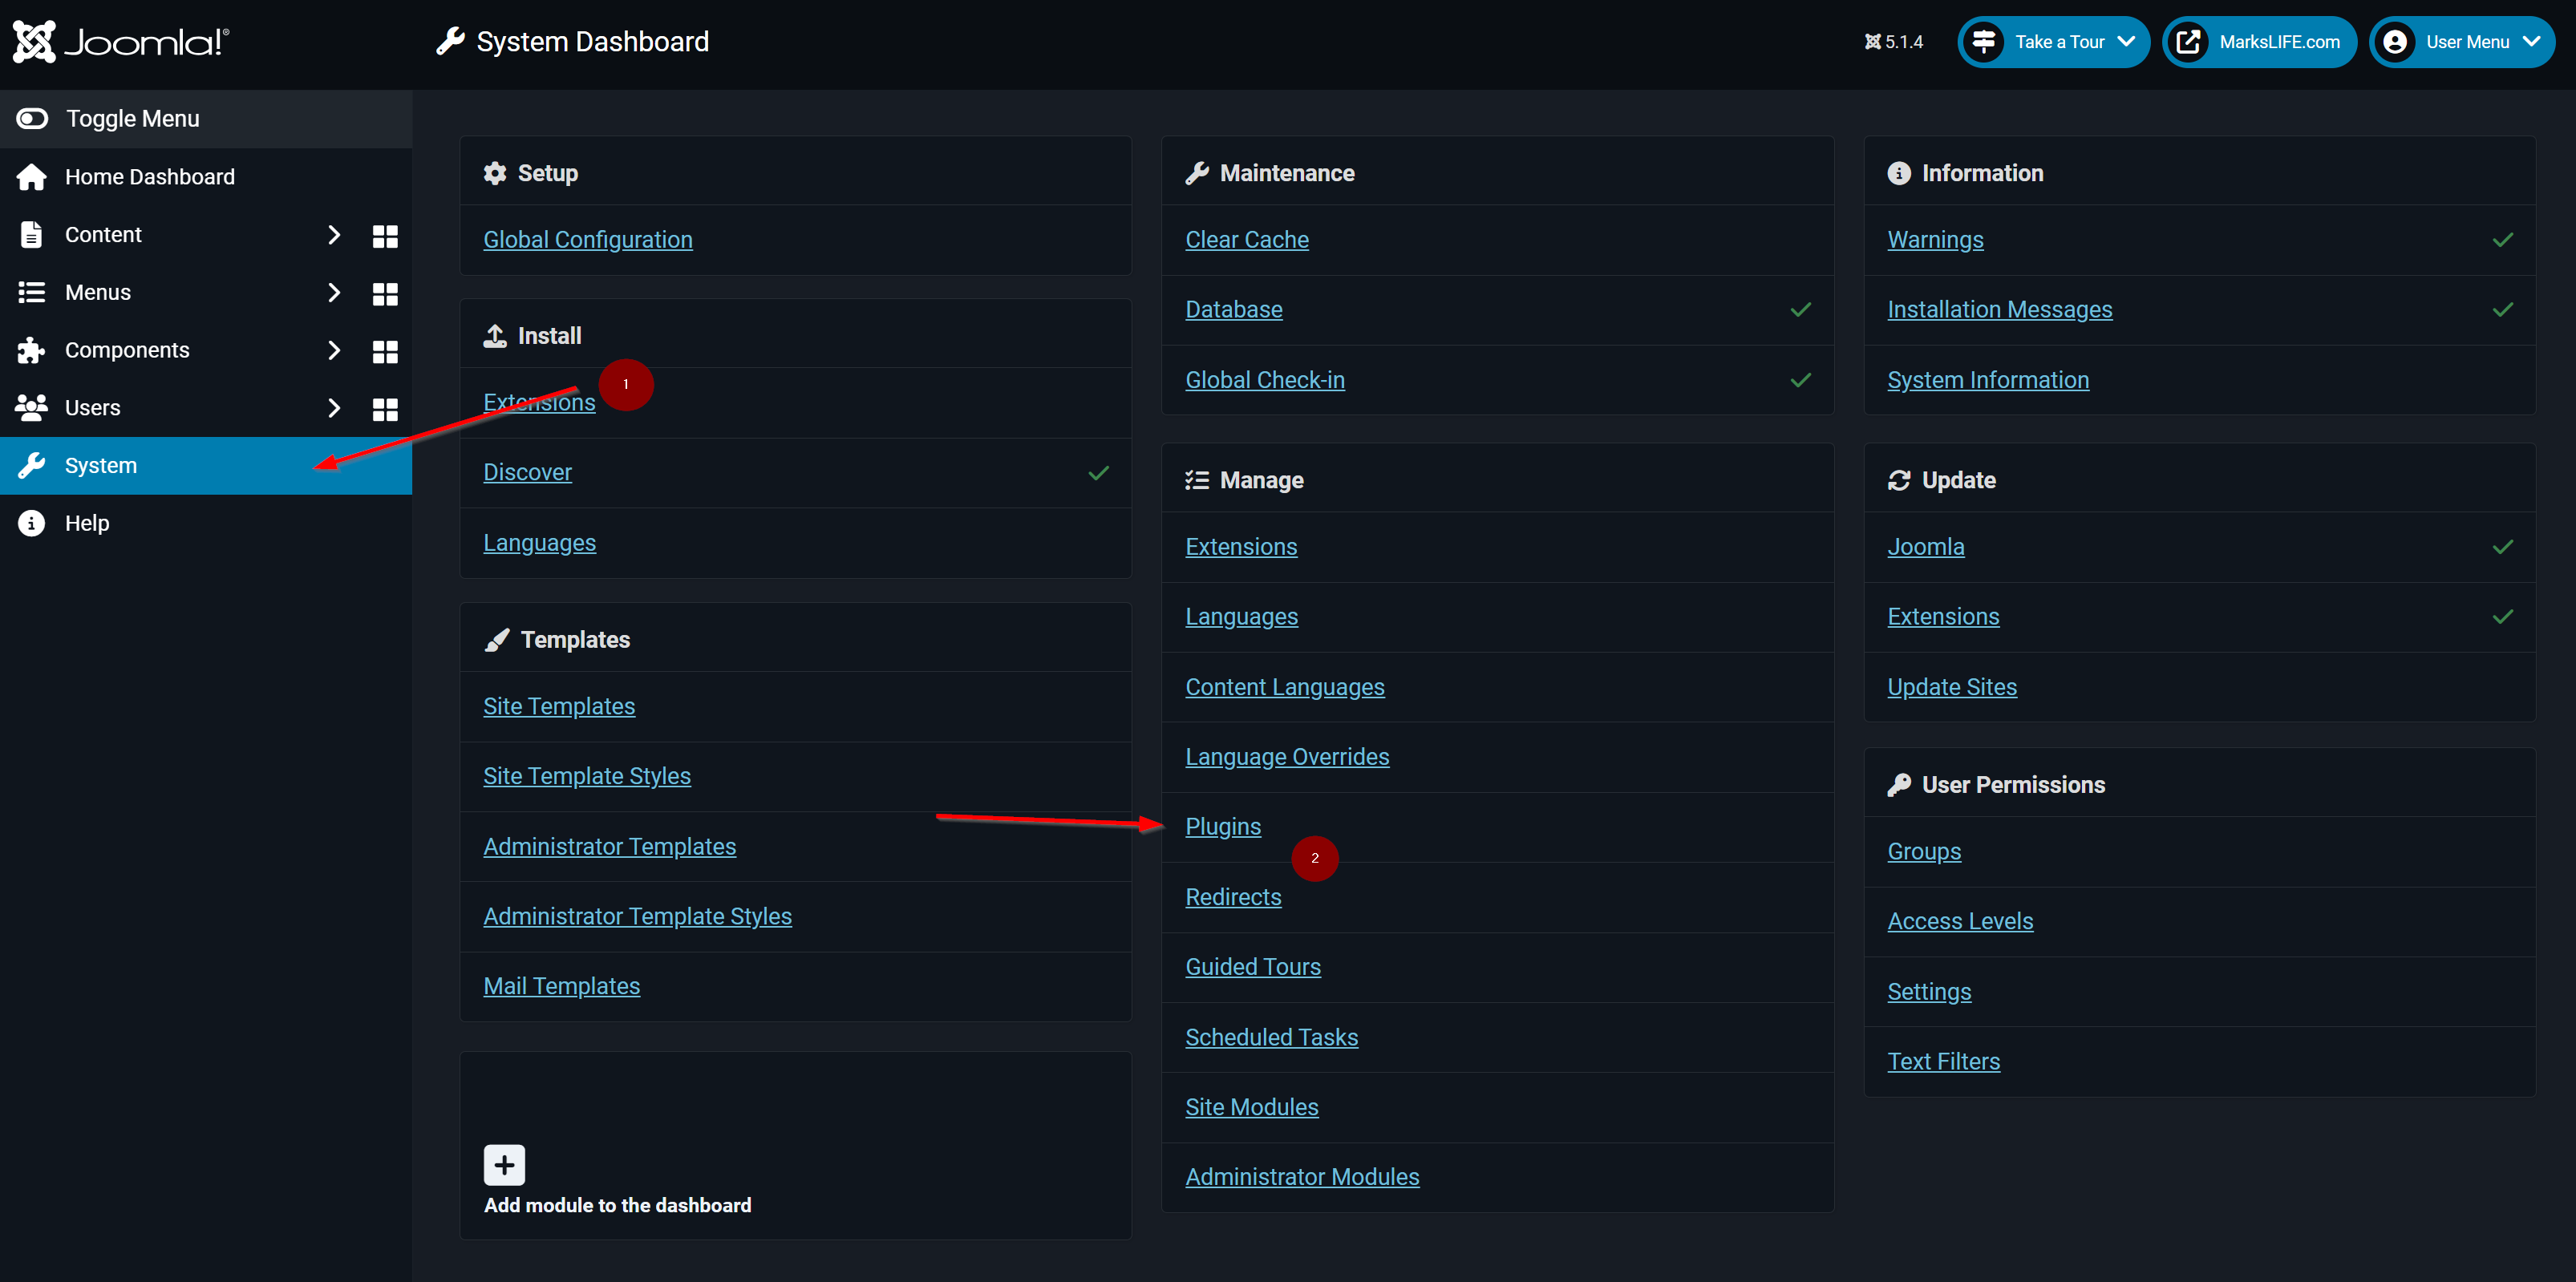Screen dimensions: 2576x1282
Task: Open Site Template Styles
Action: click(587, 777)
